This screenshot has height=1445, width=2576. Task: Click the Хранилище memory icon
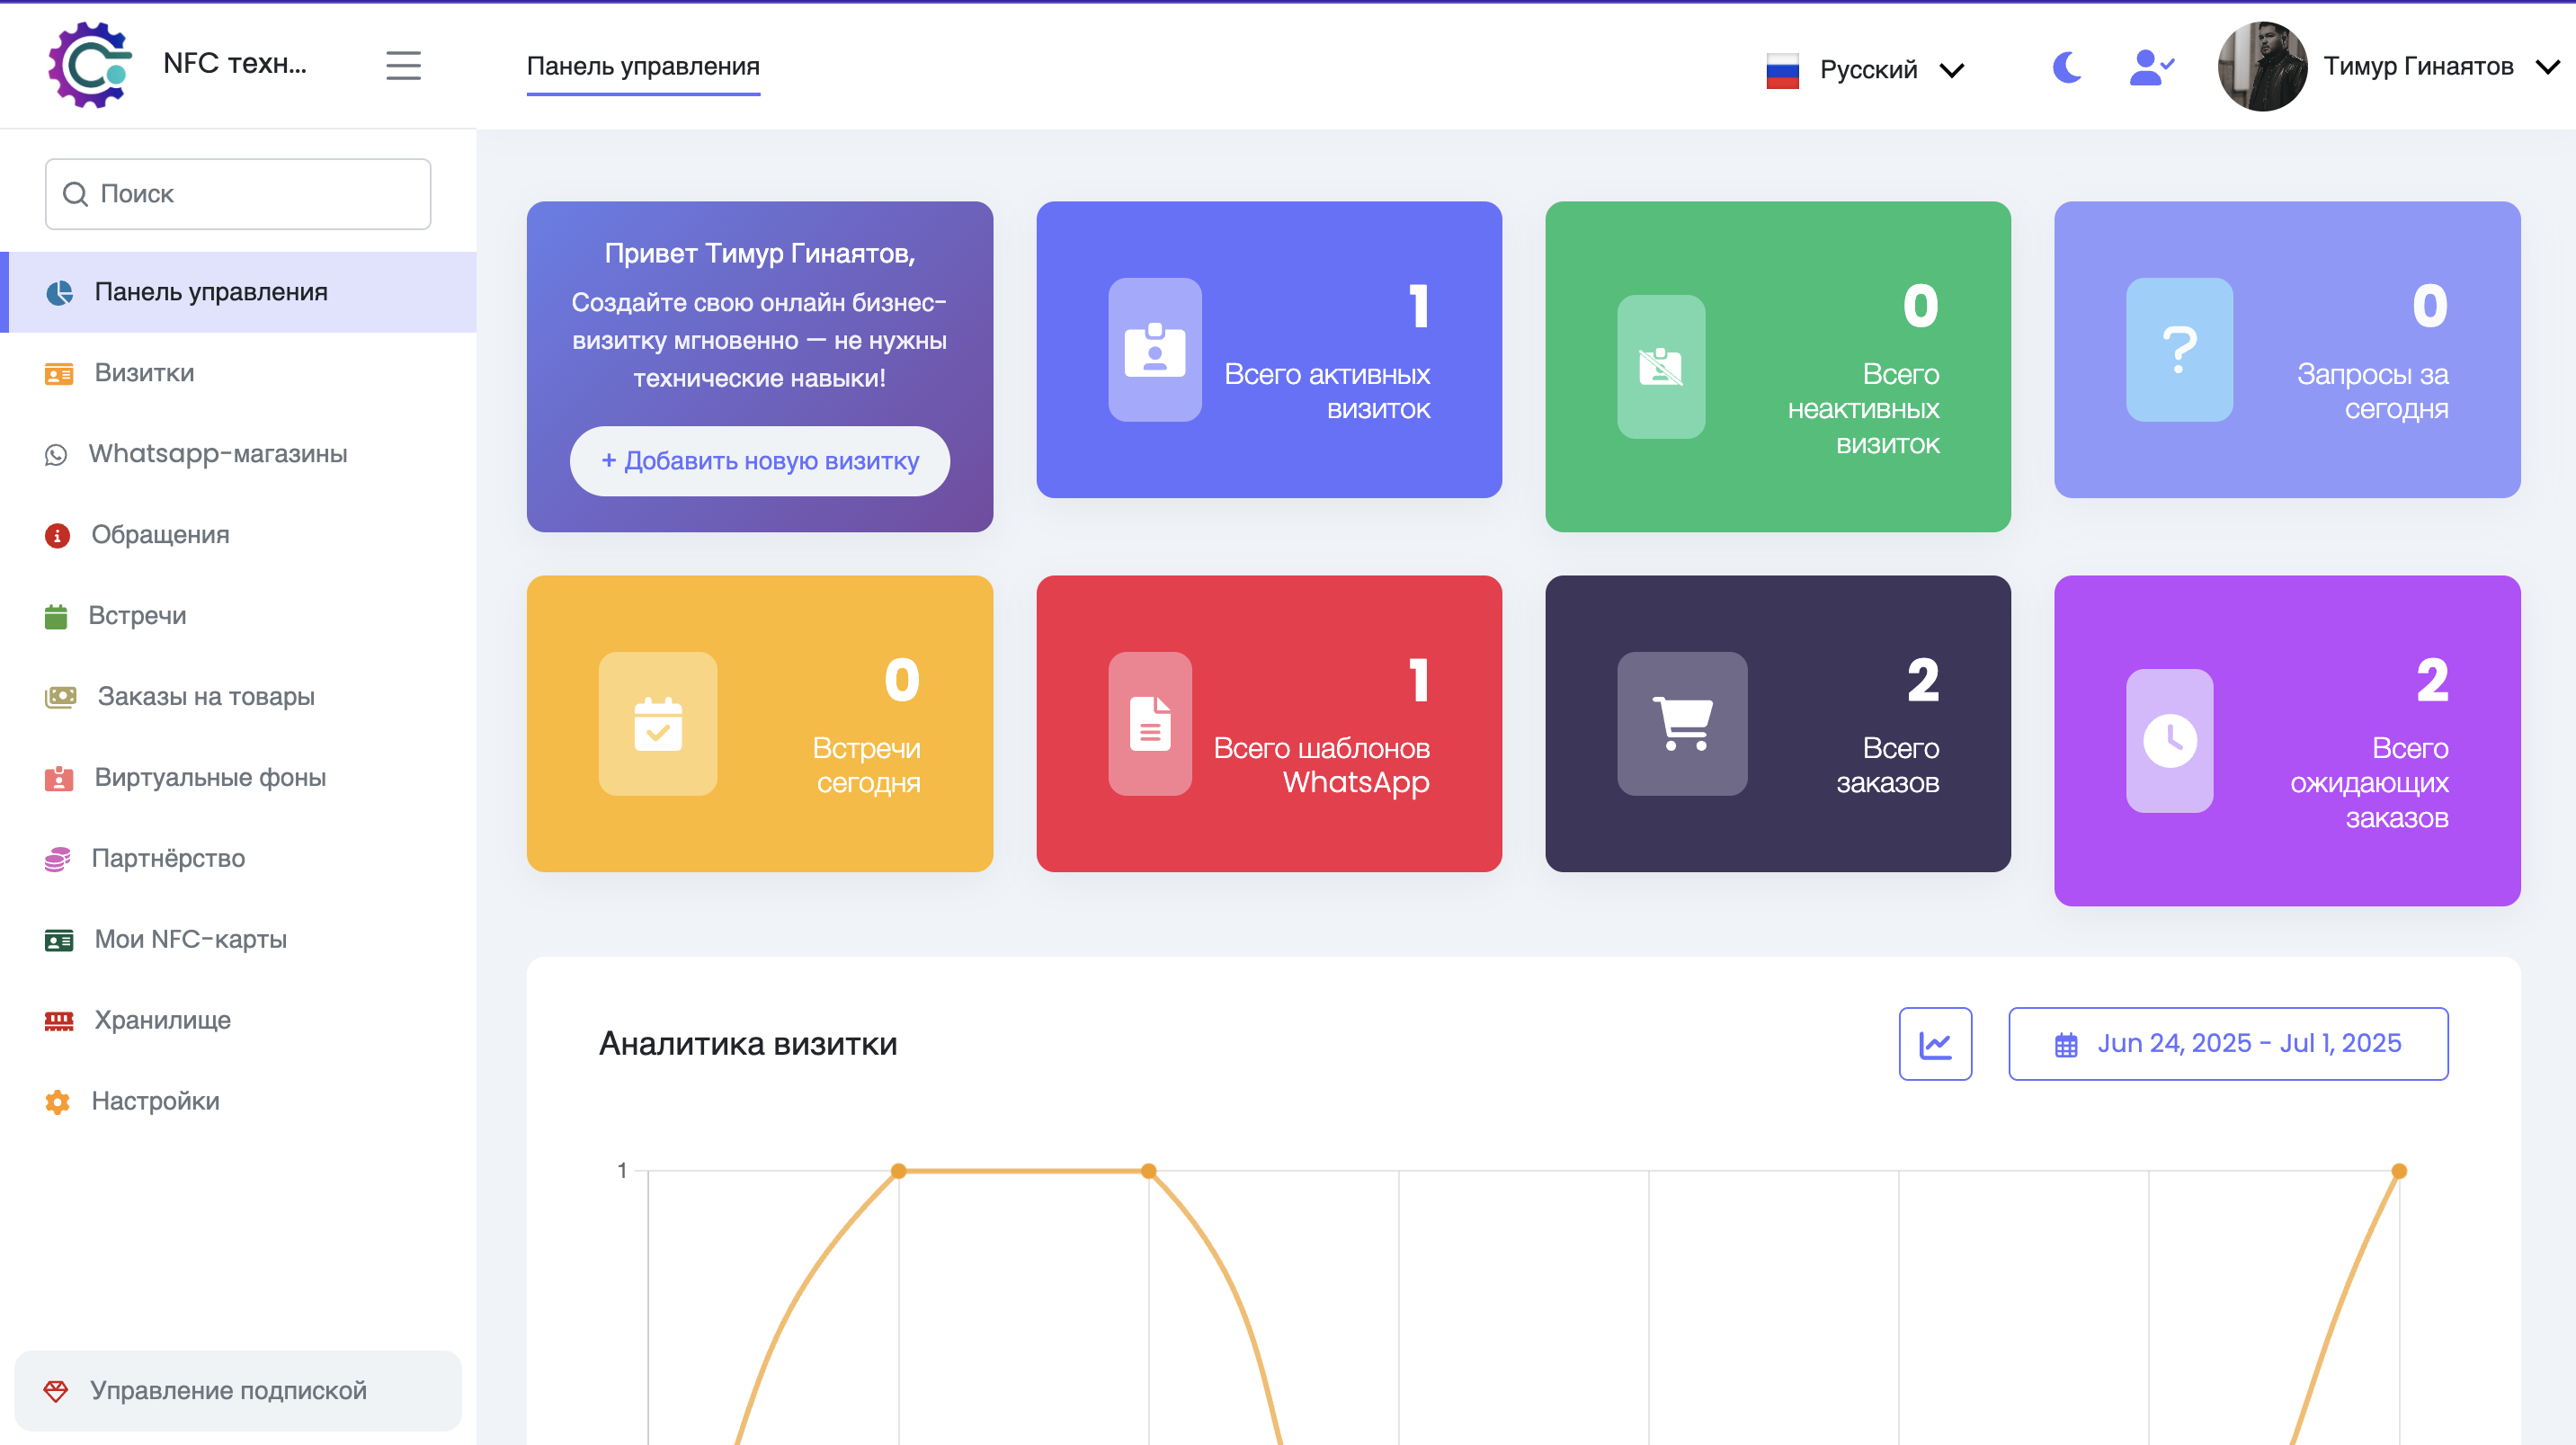[x=59, y=1021]
